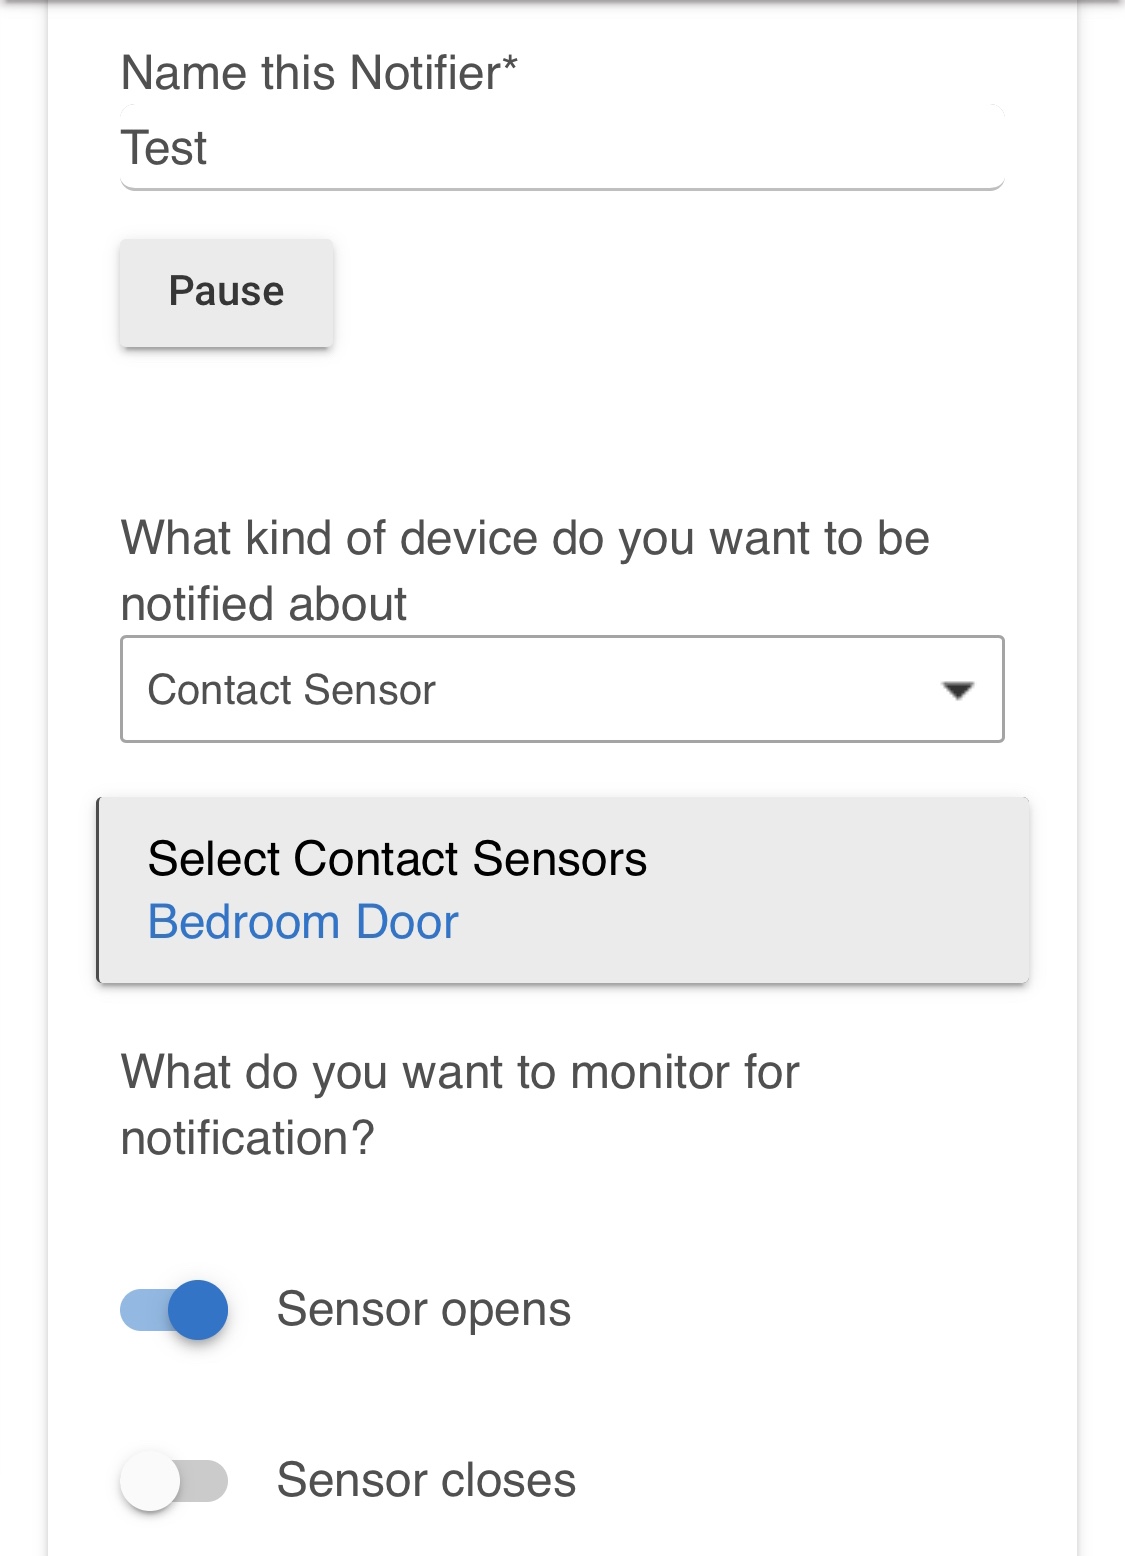Viewport: 1125px width, 1556px height.
Task: Click the "Sensor closes" label text
Action: [x=426, y=1480]
